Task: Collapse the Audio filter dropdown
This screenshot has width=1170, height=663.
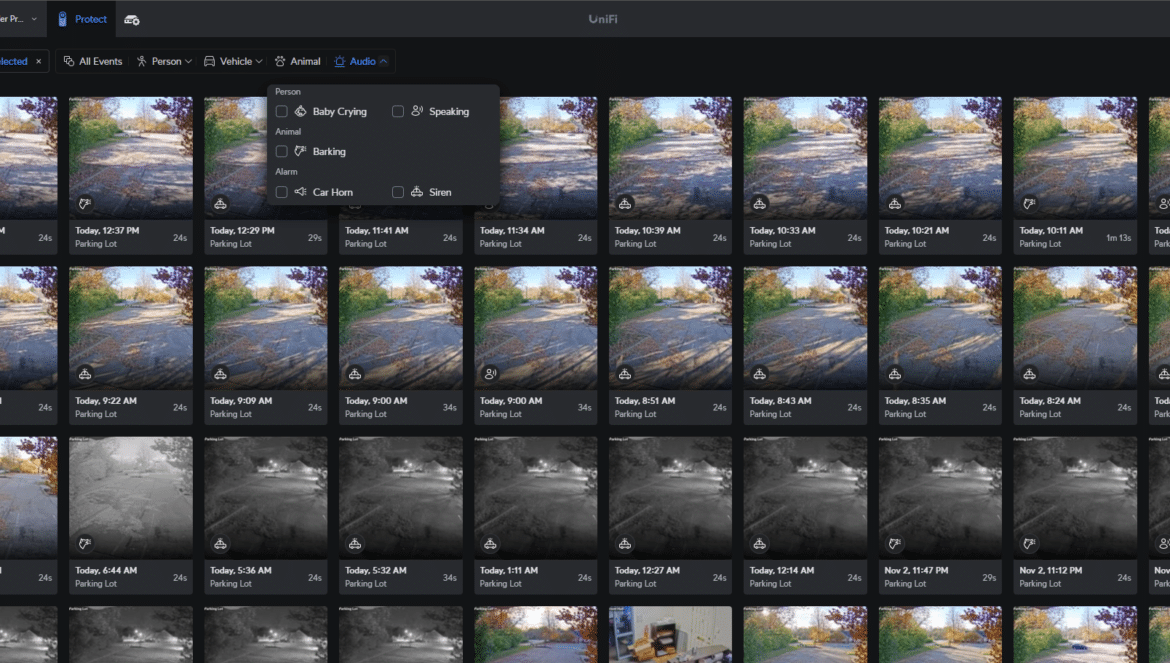Action: [x=361, y=61]
